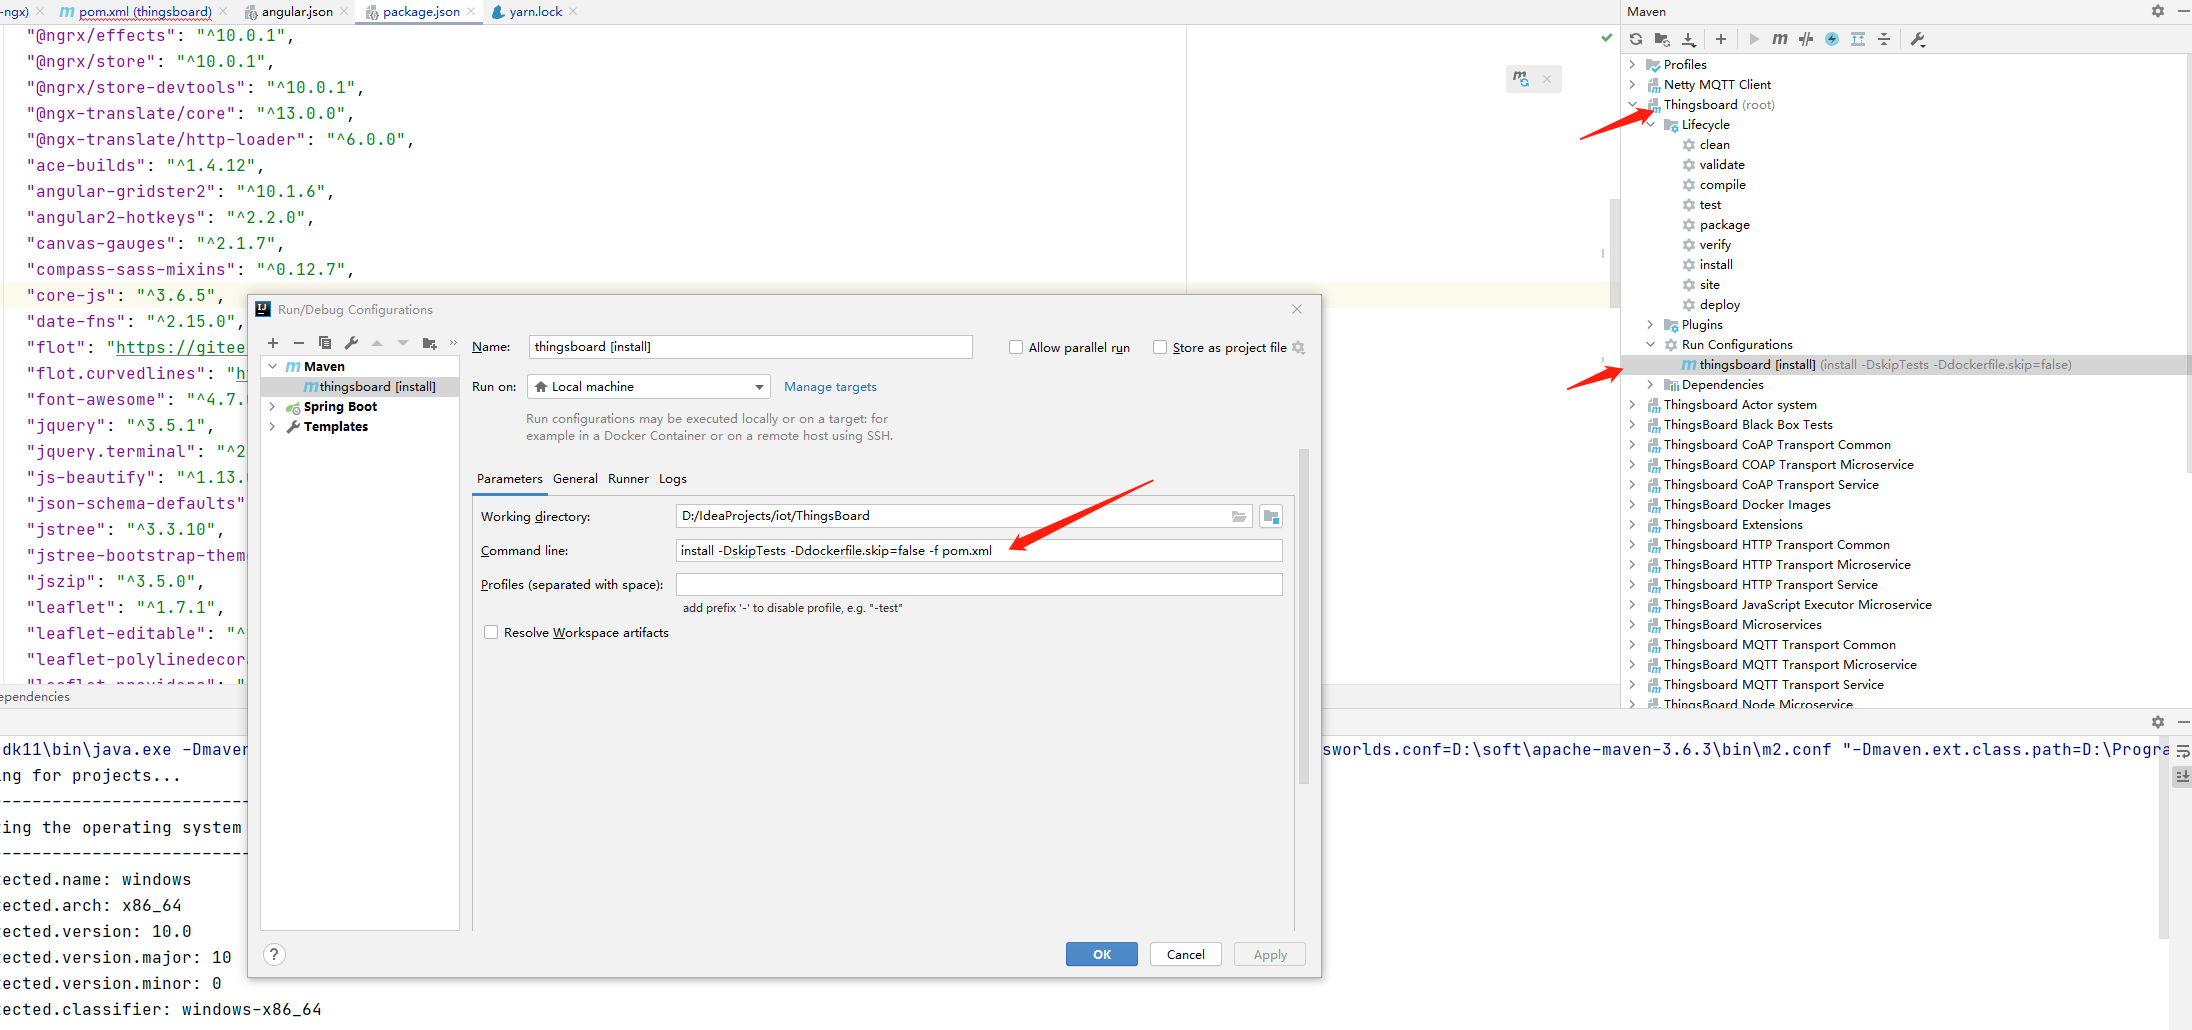Switch to Parameters tab
Image resolution: width=2192 pixels, height=1030 pixels.
[510, 479]
